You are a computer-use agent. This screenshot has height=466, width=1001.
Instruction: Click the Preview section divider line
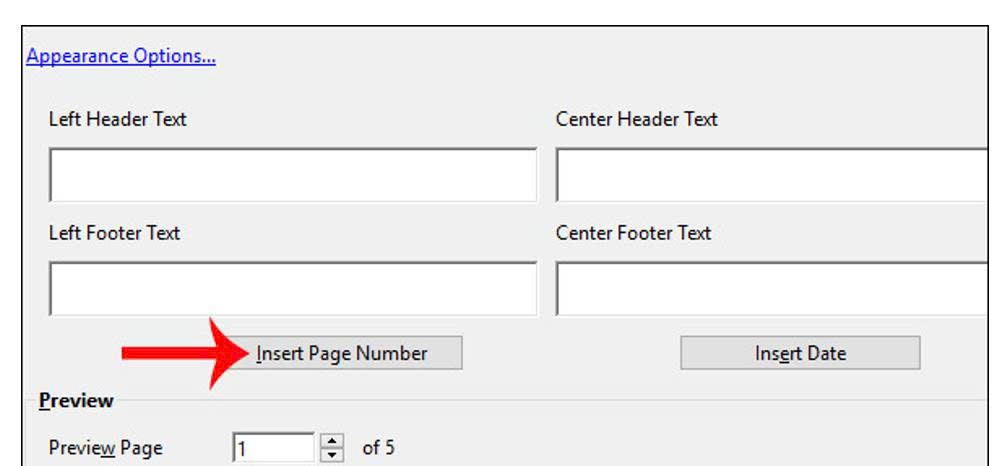551,401
